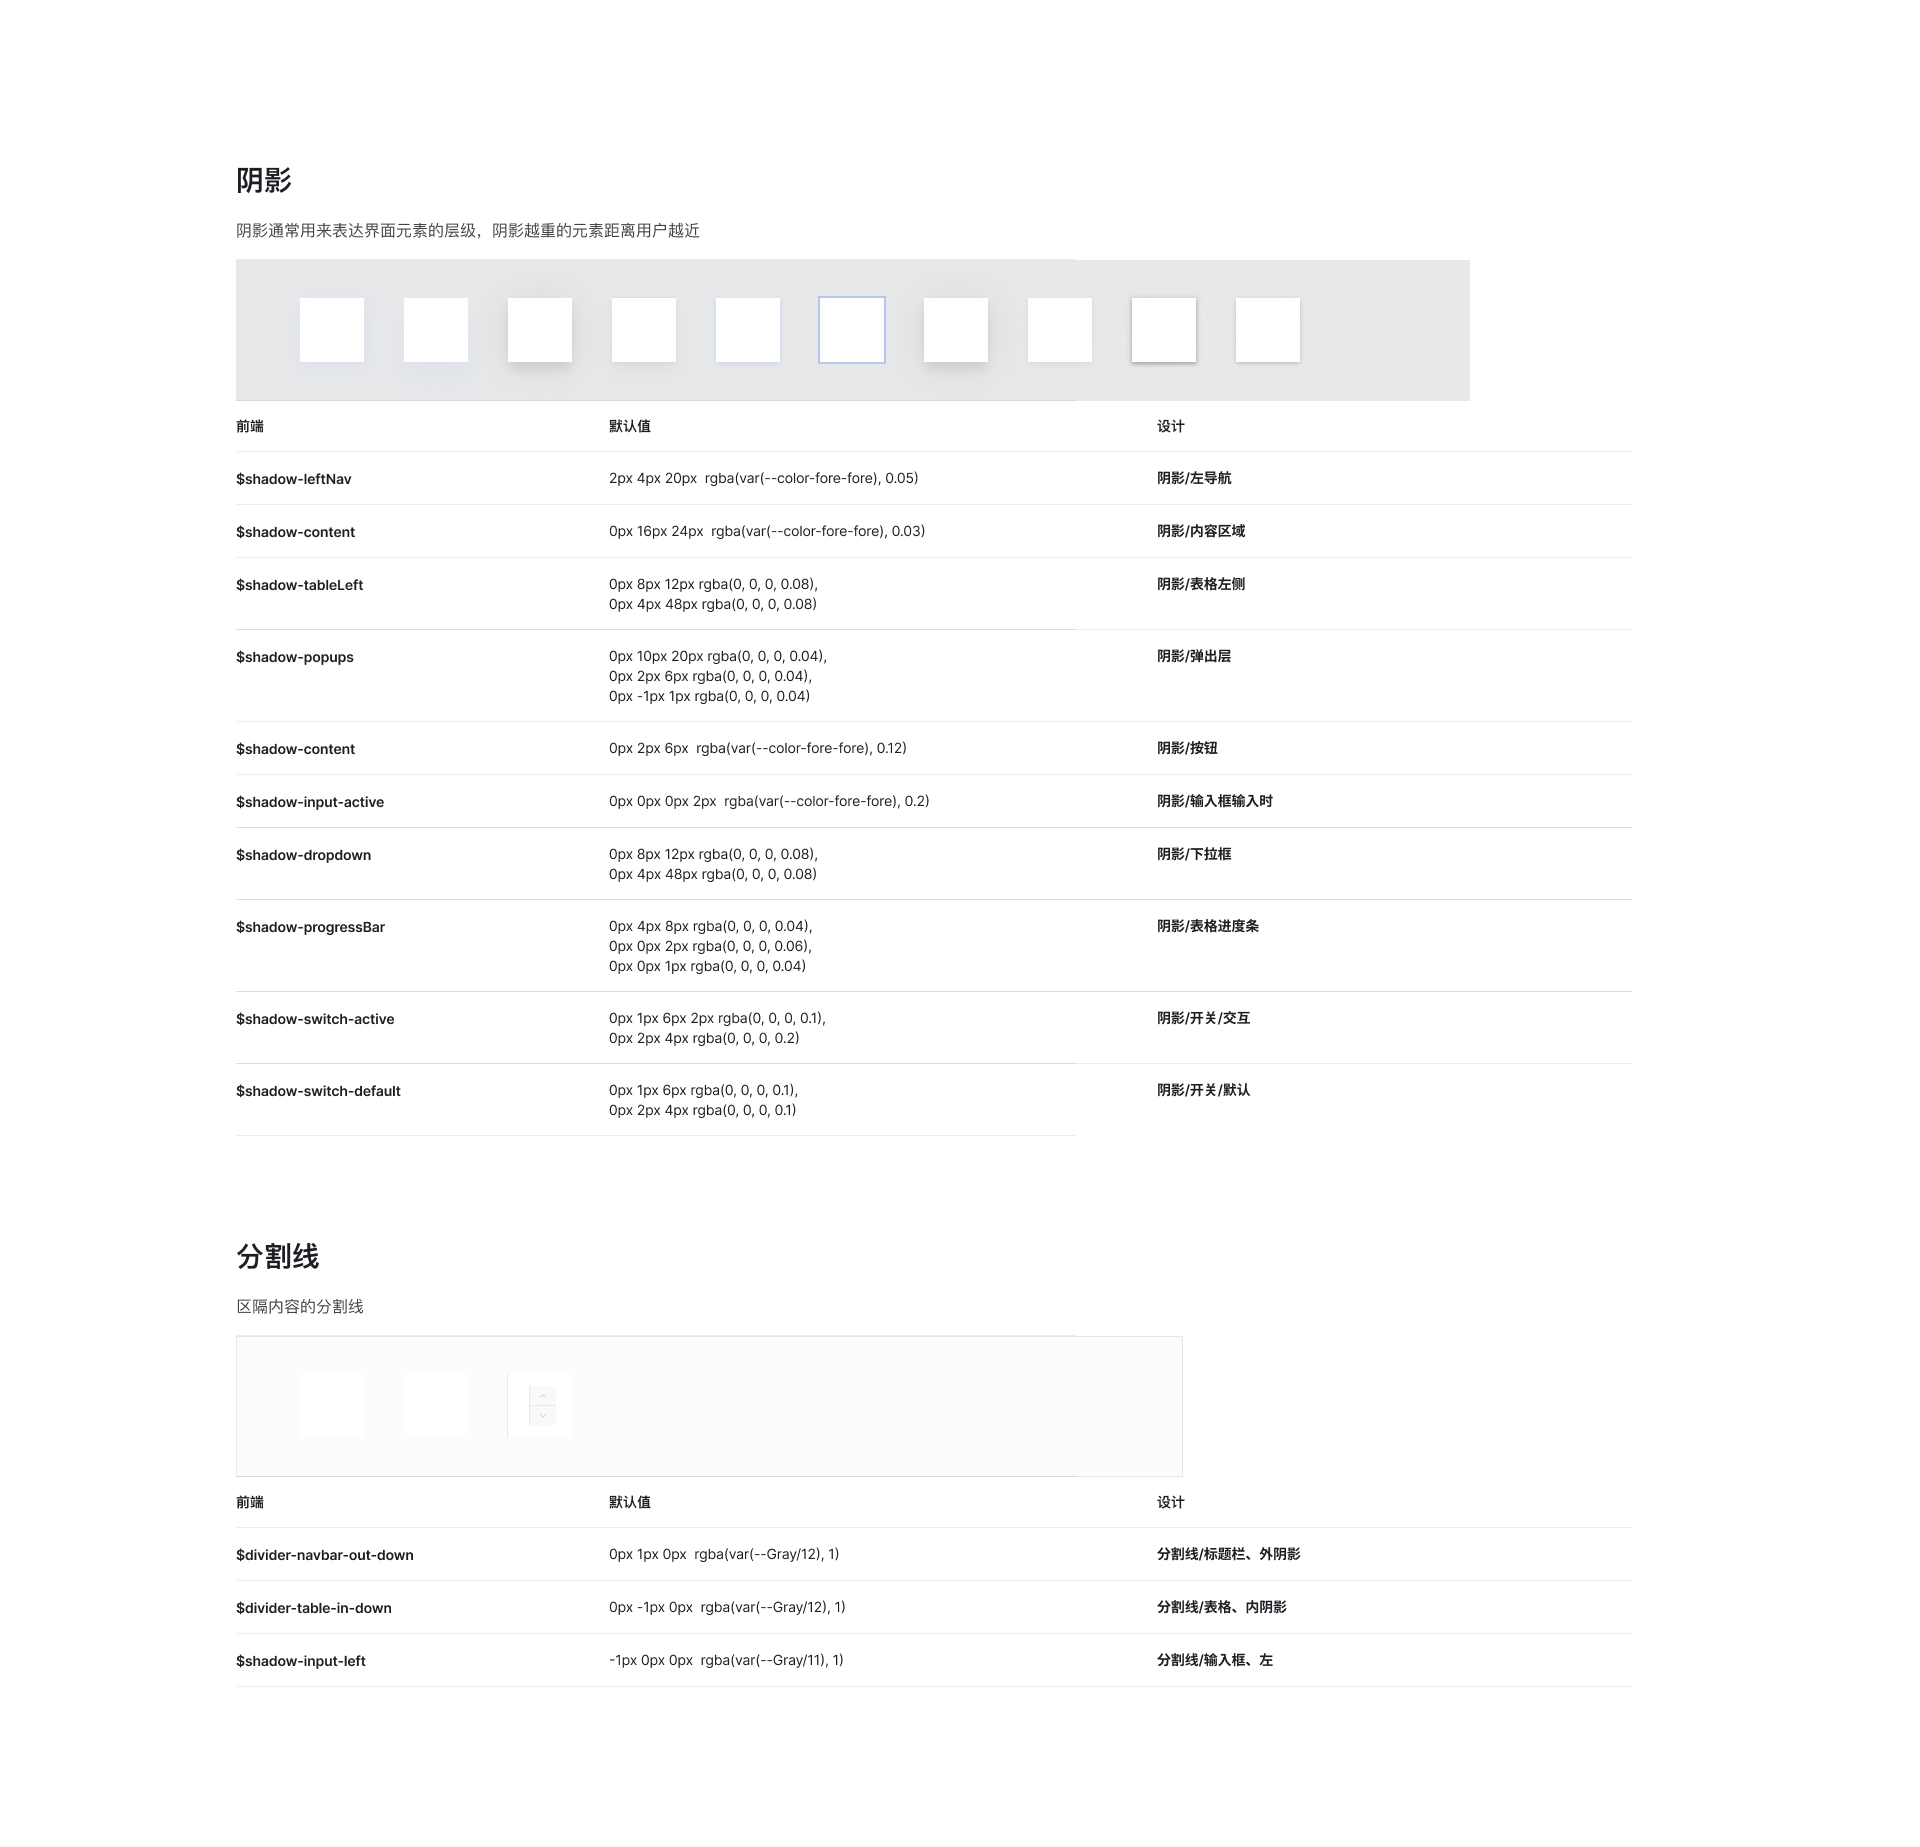Click the $shadow-input-active token name

pos(310,802)
